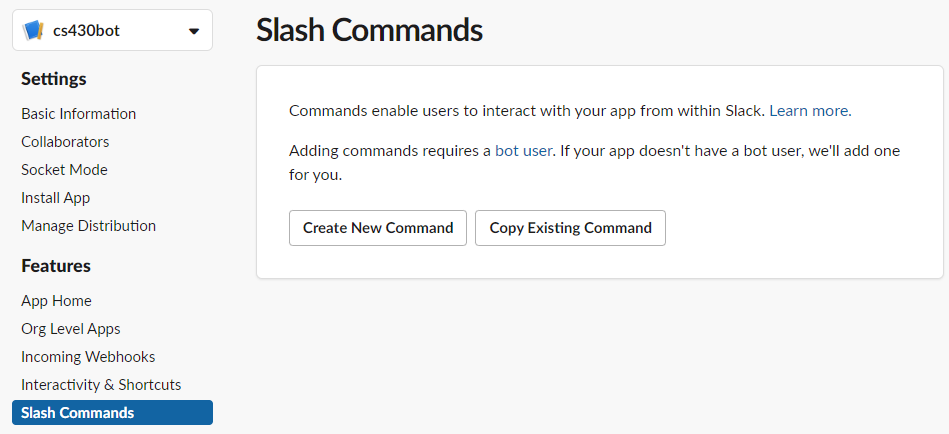Go to the Collaborators page

click(x=65, y=142)
